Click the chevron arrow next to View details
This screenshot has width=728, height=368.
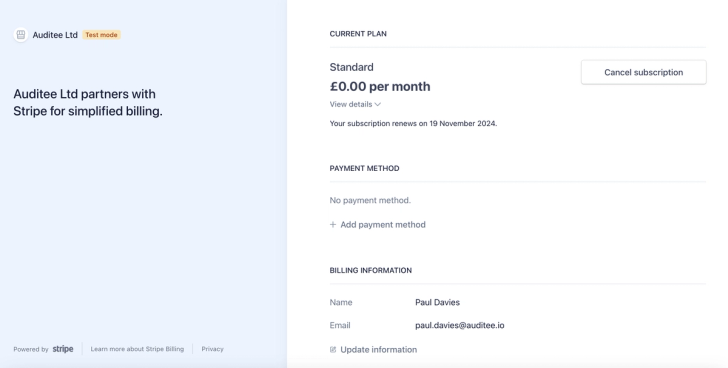(377, 104)
